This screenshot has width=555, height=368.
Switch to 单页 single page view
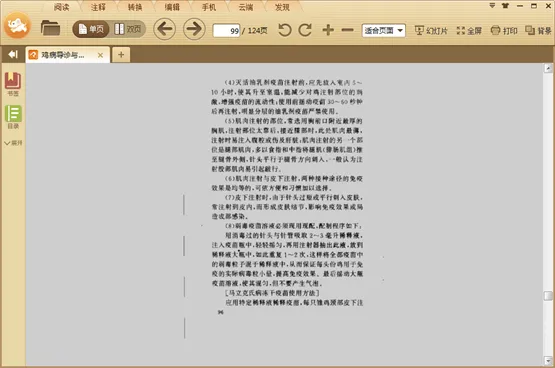[91, 29]
